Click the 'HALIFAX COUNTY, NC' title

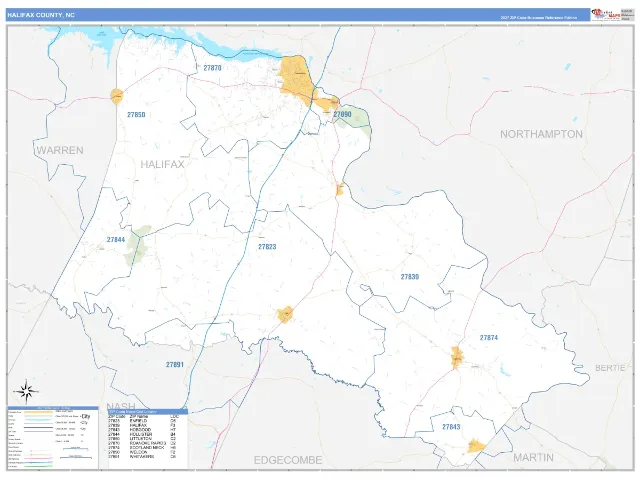pyautogui.click(x=41, y=15)
